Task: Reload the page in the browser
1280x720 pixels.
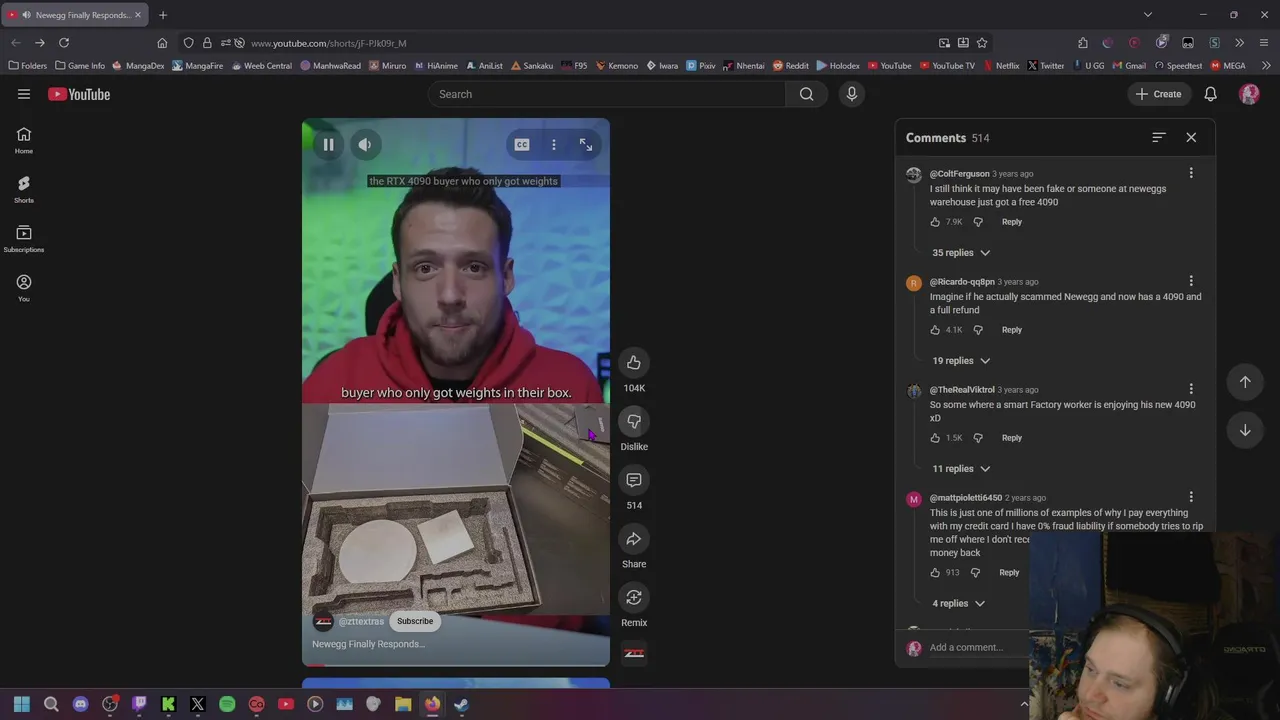Action: click(x=64, y=43)
